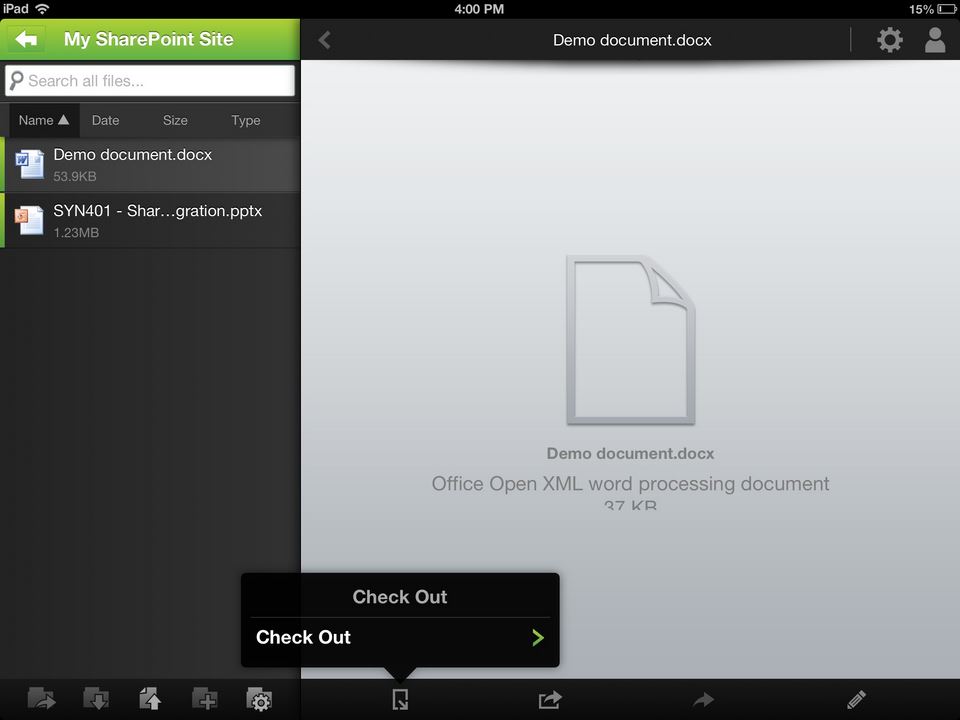Click the Name sort ascending arrow
Image resolution: width=960 pixels, height=720 pixels.
(63, 119)
